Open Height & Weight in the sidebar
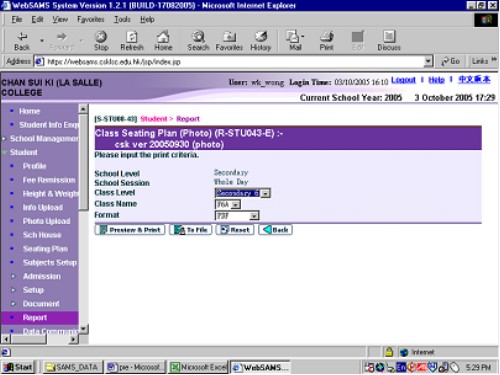 pyautogui.click(x=50, y=194)
